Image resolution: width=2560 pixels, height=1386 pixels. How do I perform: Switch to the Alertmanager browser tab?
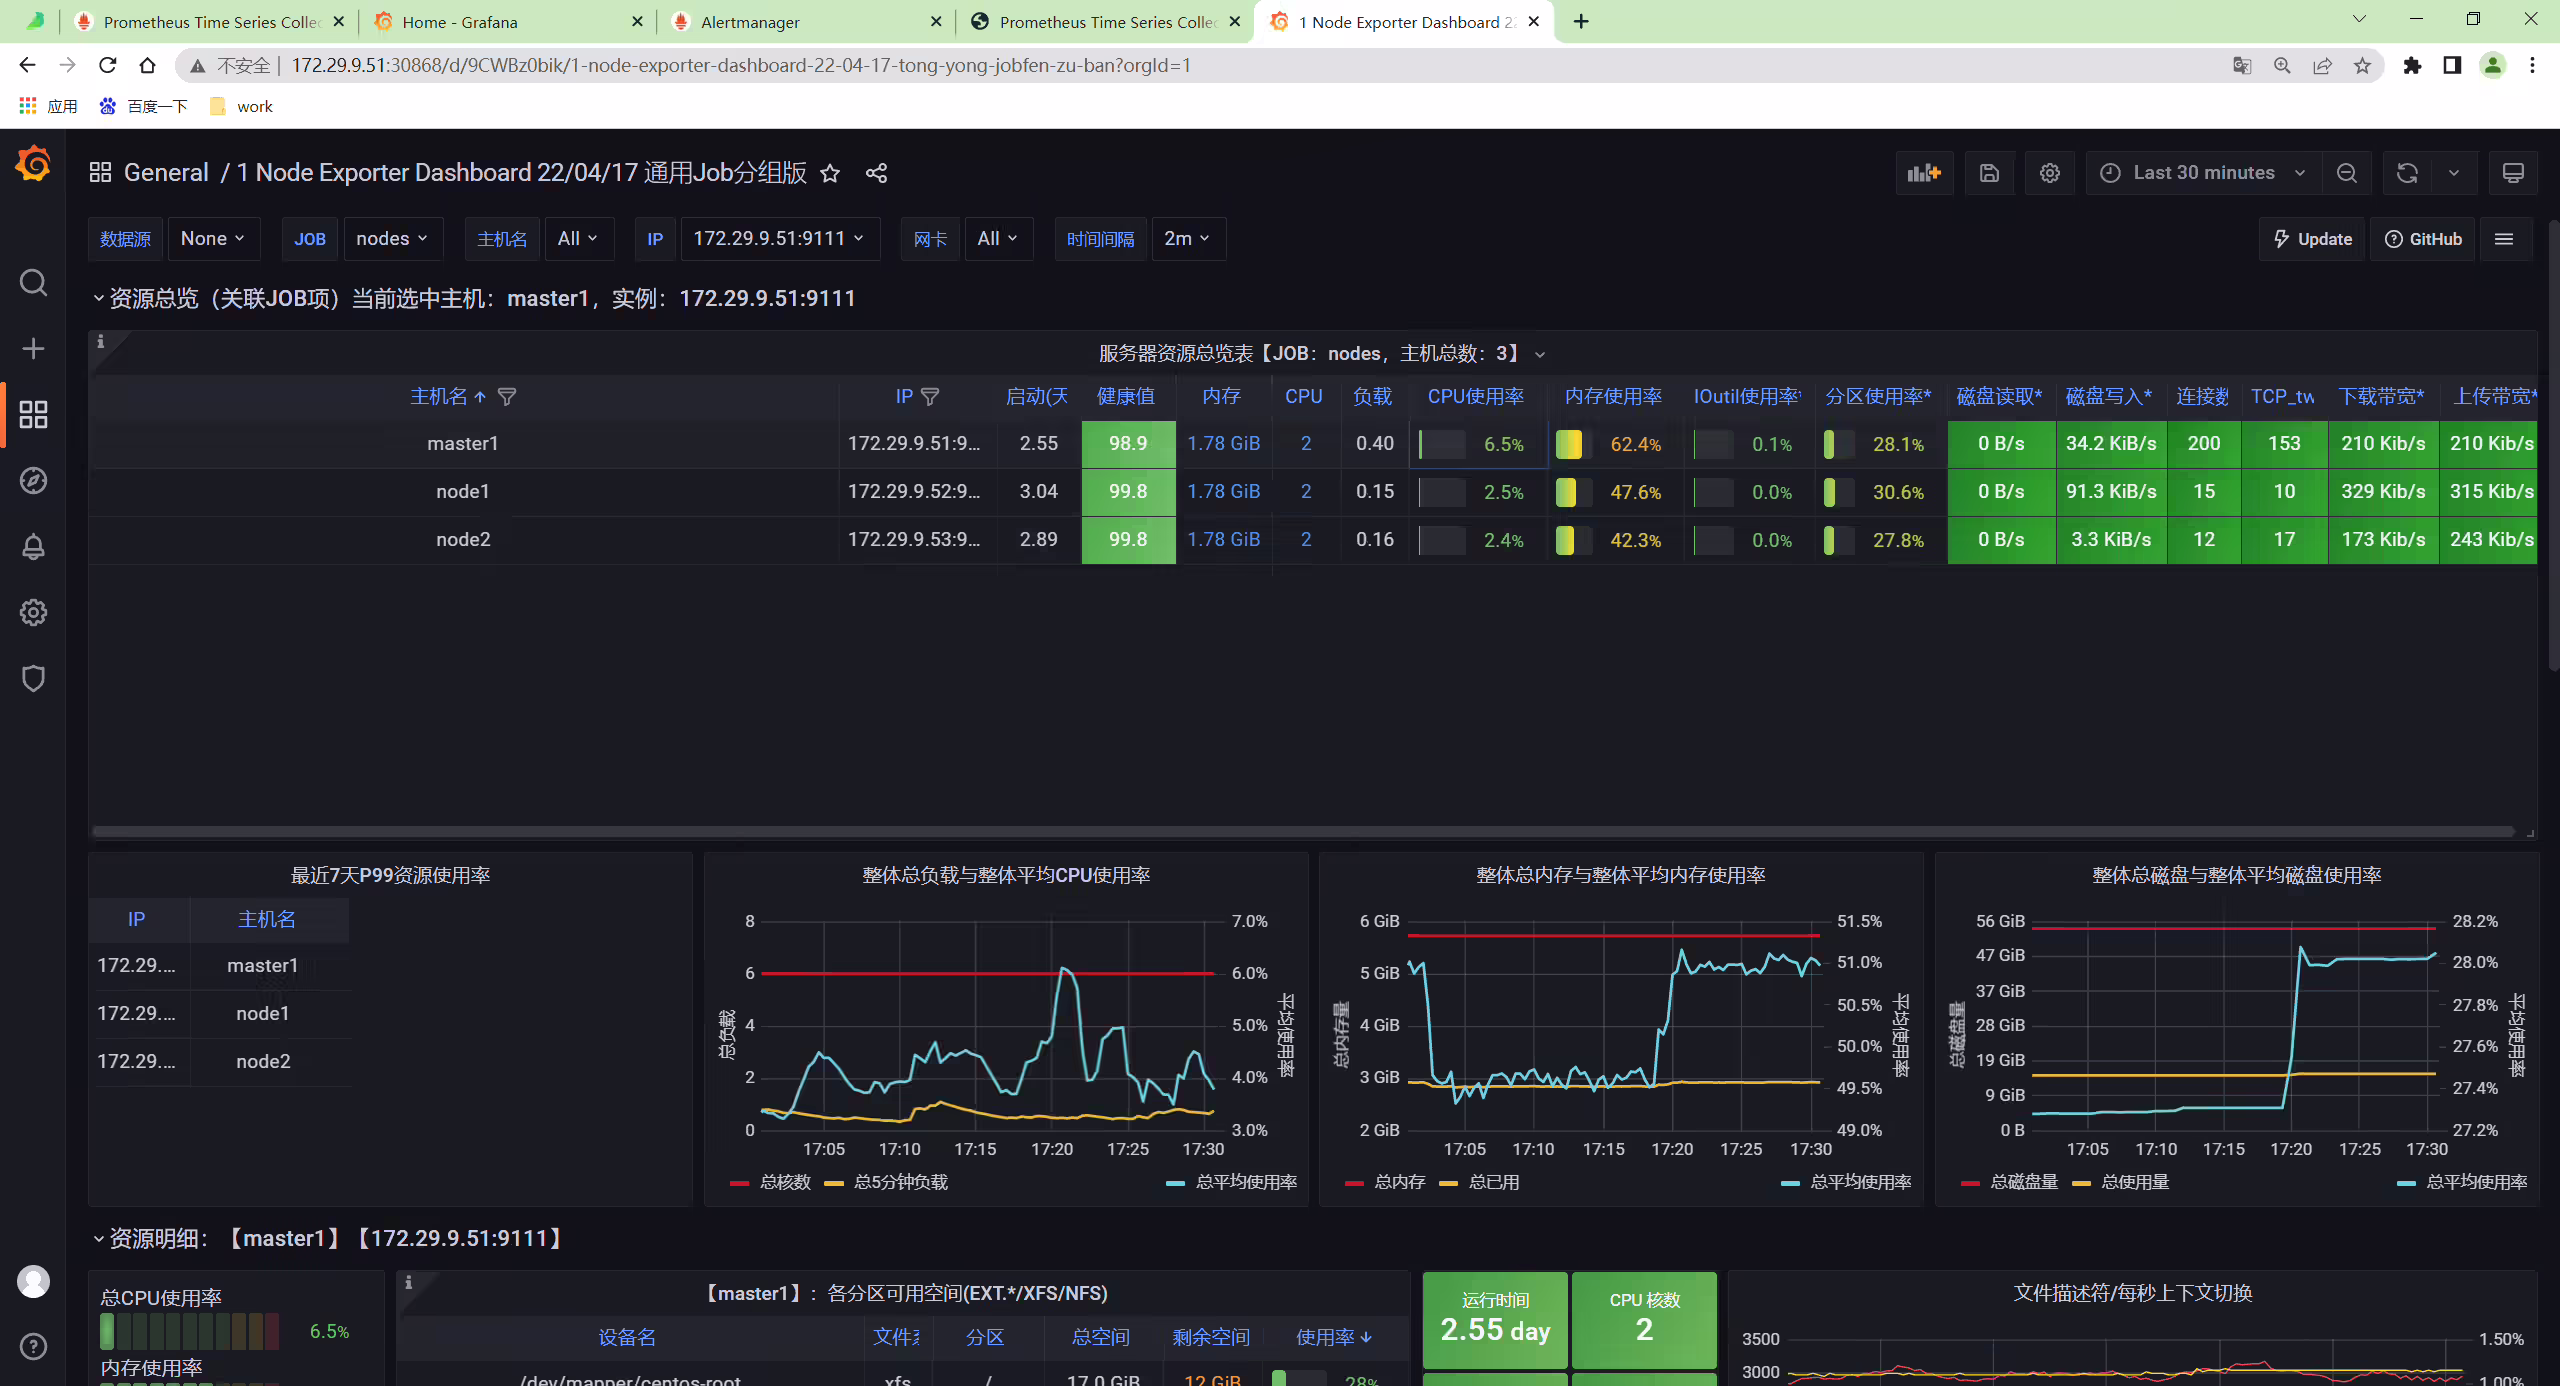(x=805, y=22)
